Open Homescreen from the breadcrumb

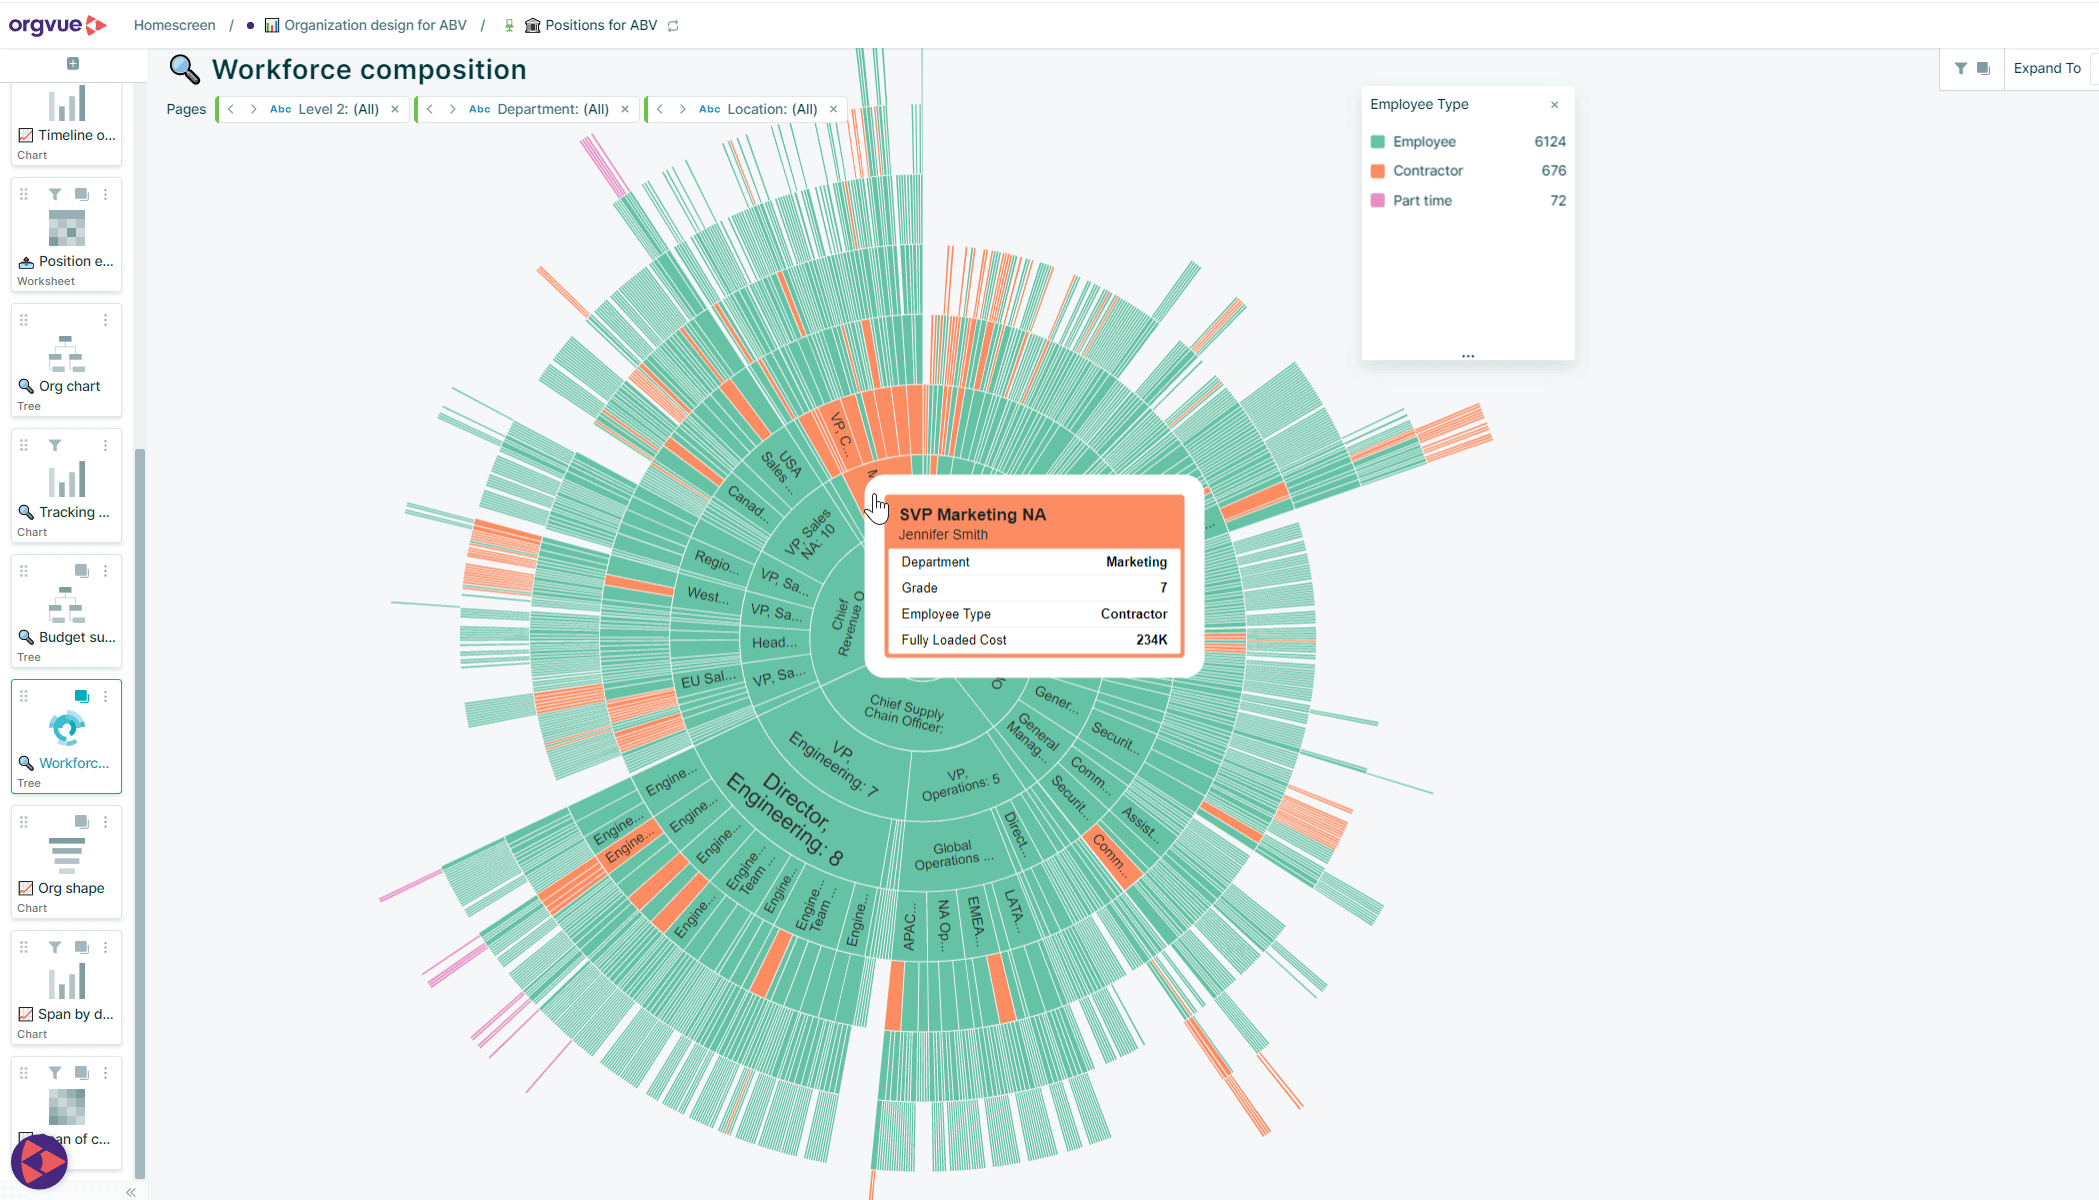click(174, 25)
